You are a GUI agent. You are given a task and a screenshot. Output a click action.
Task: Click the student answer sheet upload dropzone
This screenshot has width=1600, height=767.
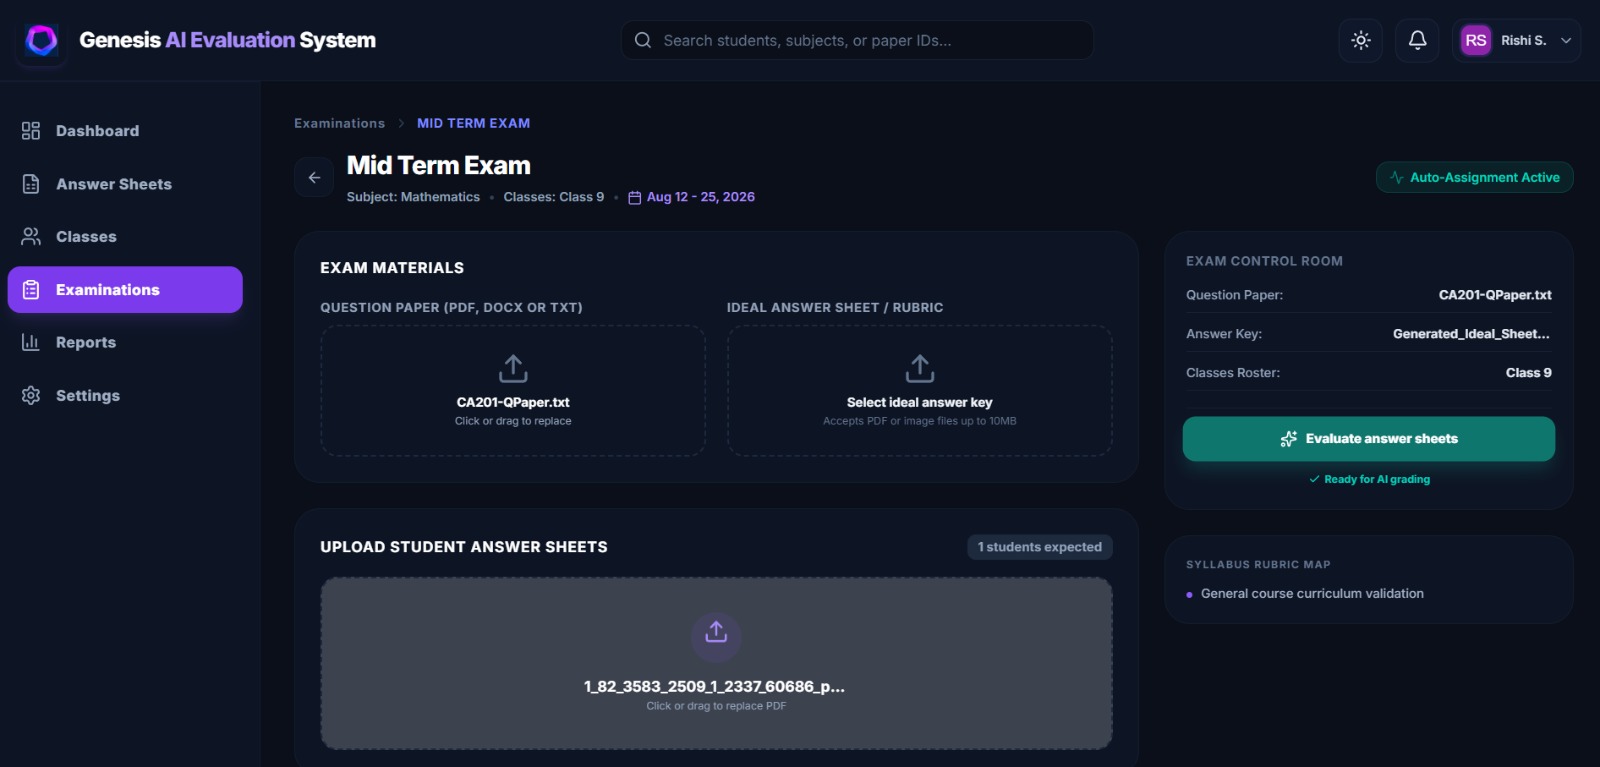[x=716, y=663]
